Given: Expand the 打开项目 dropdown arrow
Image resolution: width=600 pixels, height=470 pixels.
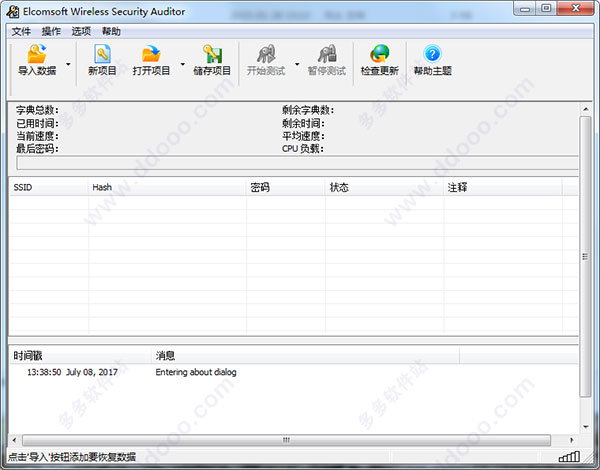Looking at the screenshot, I should pyautogui.click(x=183, y=64).
